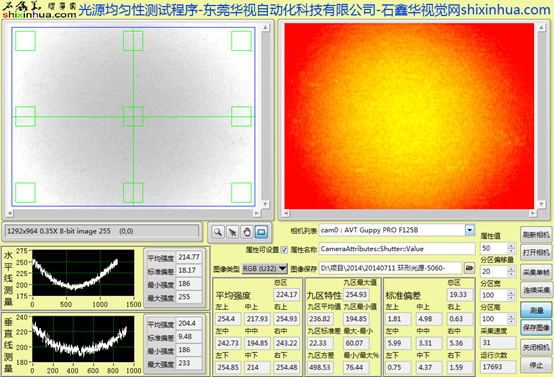Click the 采集单帧 button
Screen dimensions: 554x377
coord(536,272)
